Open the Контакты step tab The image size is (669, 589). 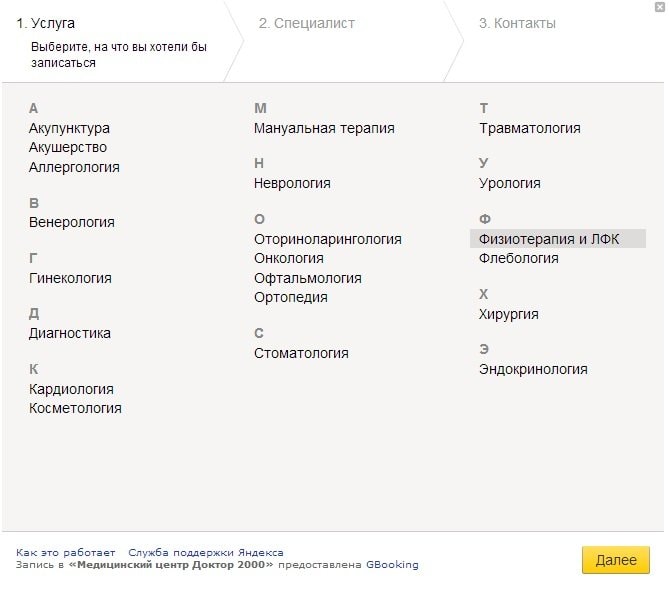(517, 23)
